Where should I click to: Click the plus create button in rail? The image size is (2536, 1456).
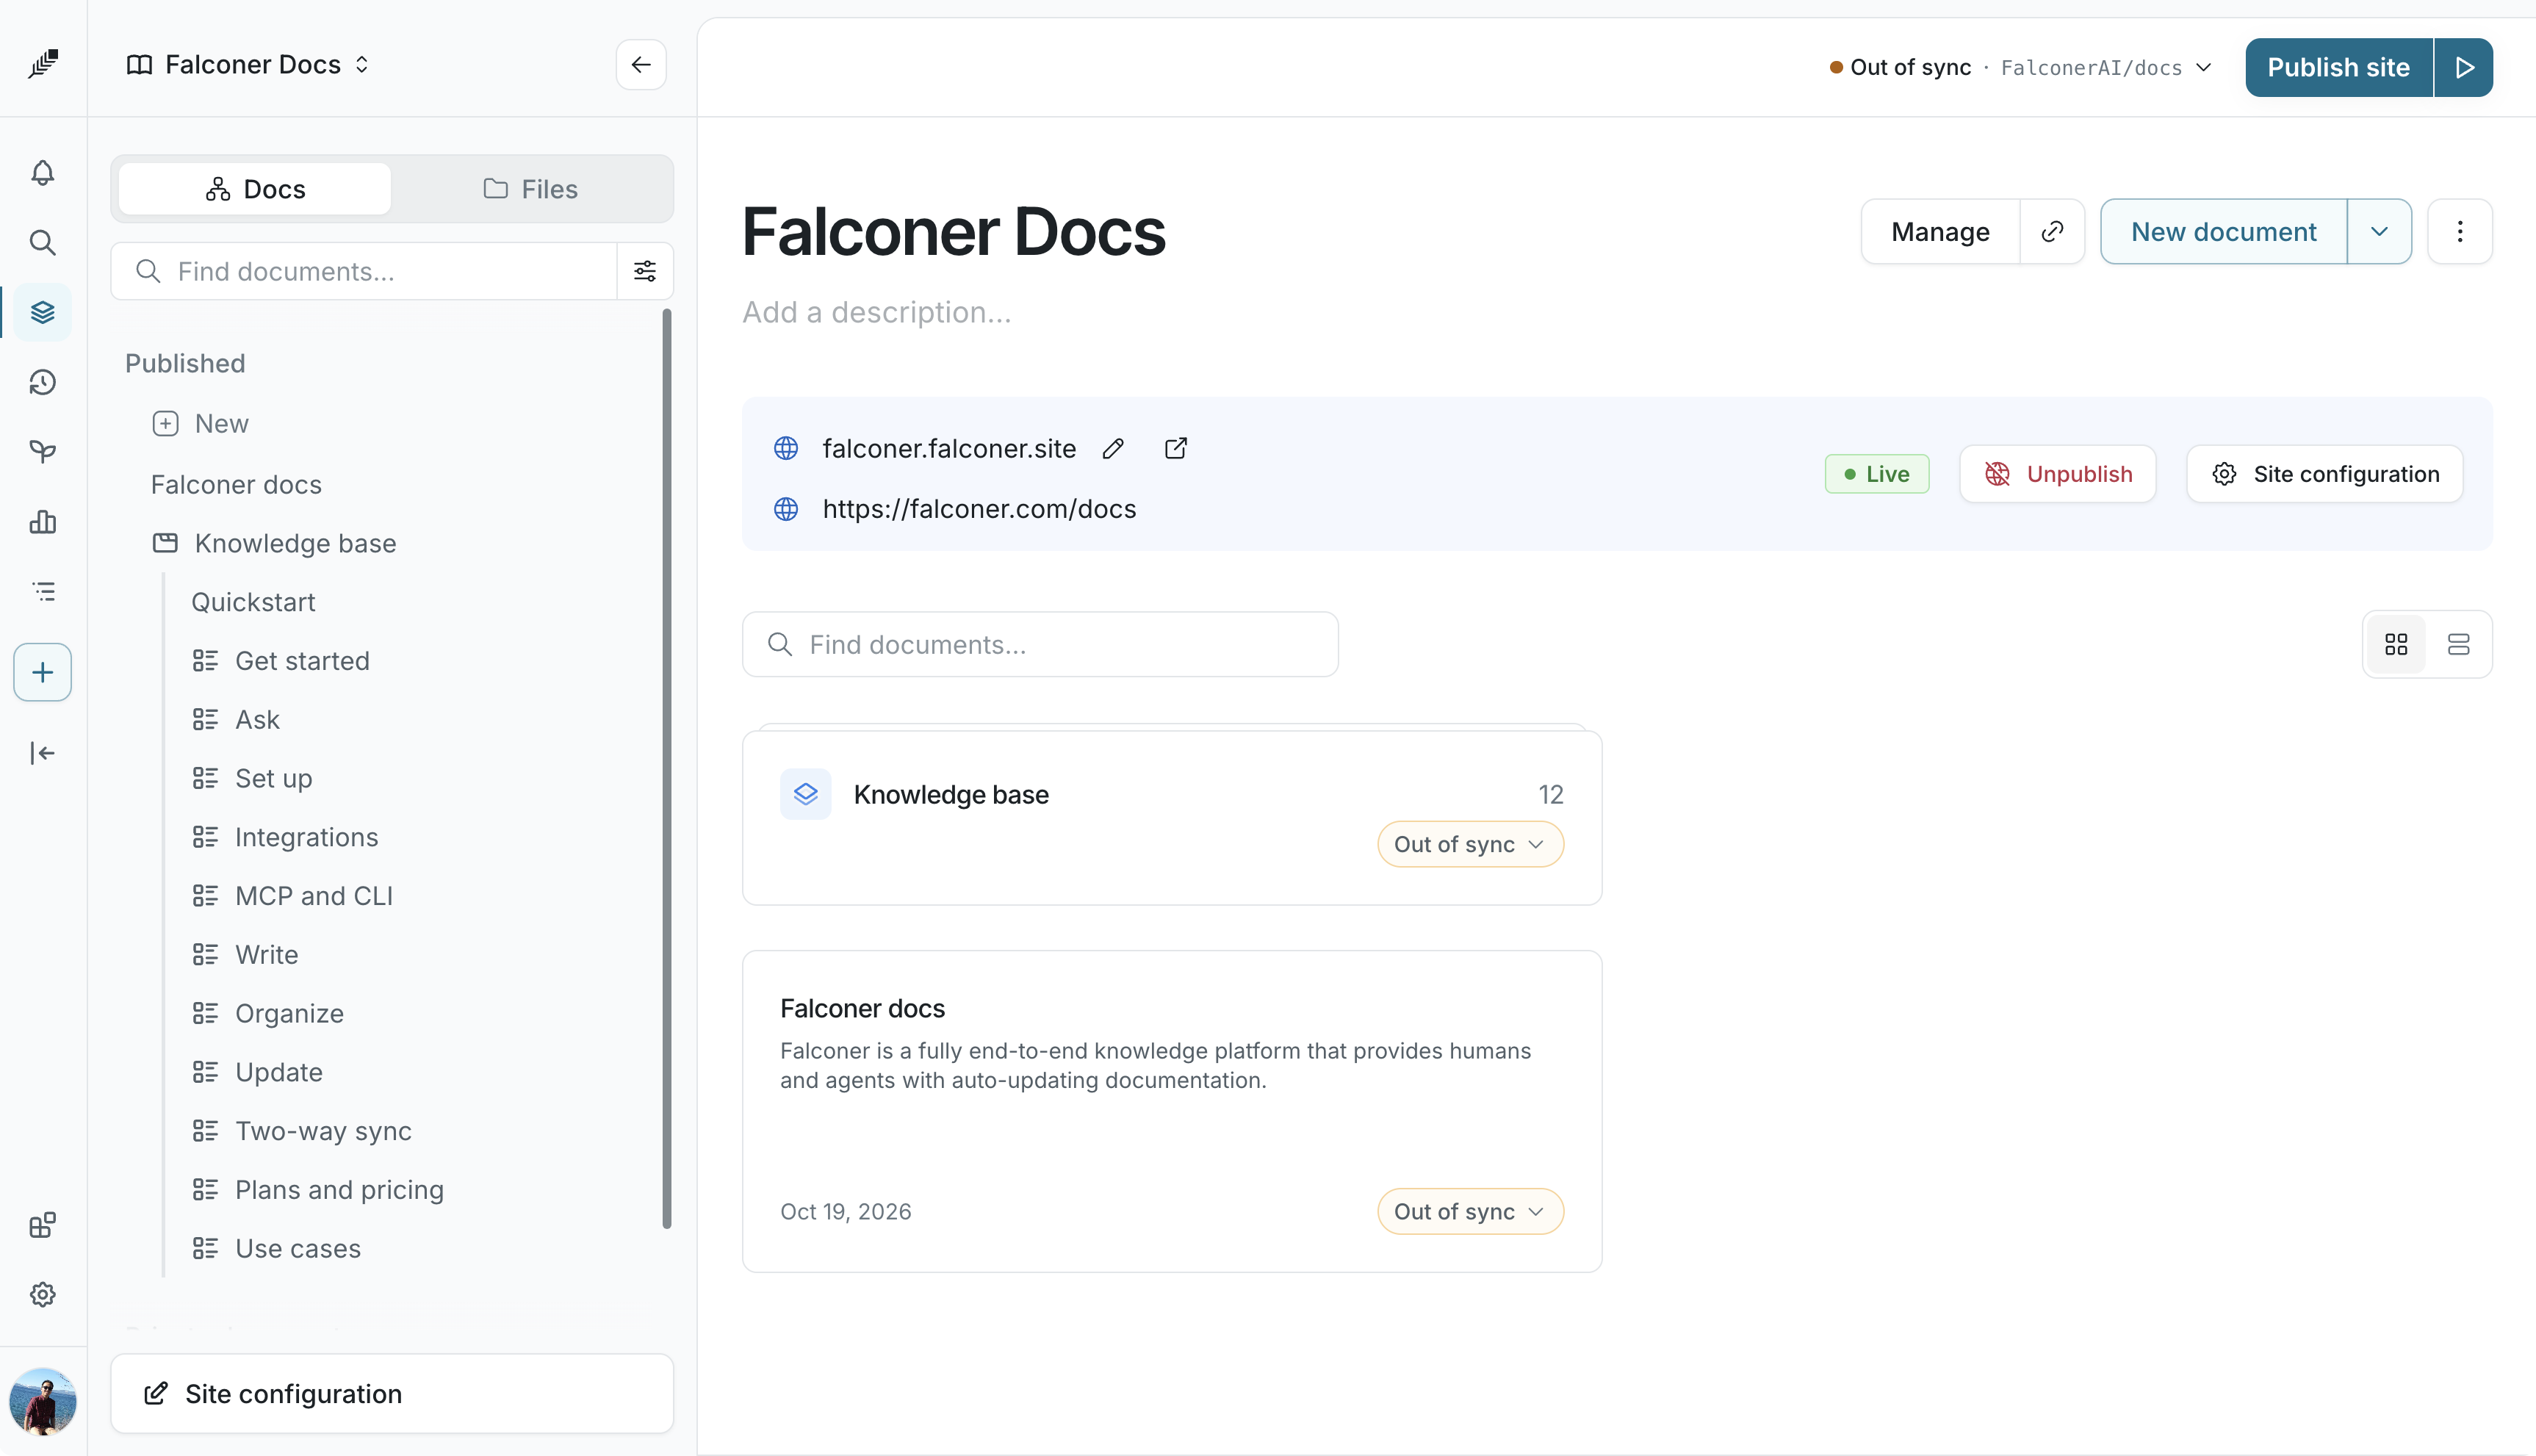click(x=42, y=672)
